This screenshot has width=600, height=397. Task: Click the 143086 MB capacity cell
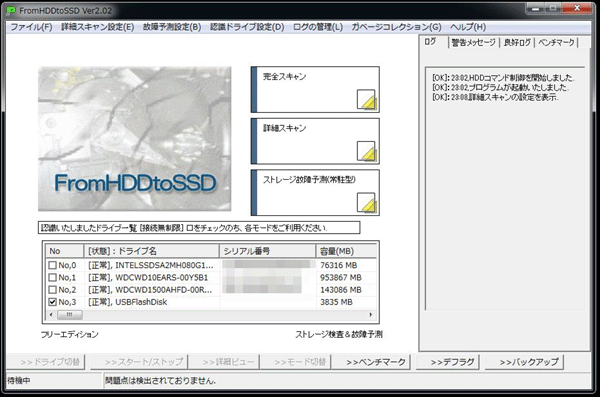341,289
